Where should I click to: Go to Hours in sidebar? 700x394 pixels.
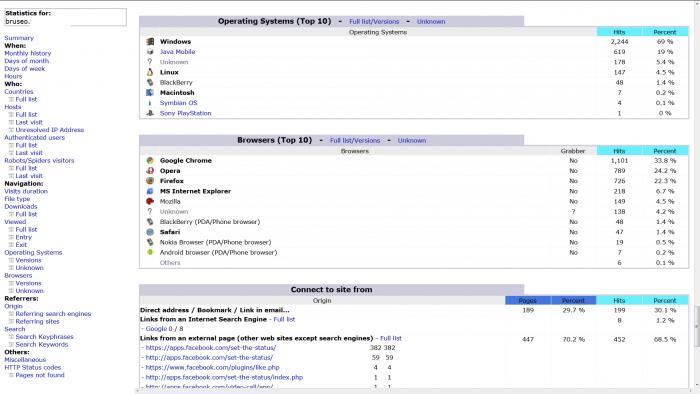click(x=13, y=76)
